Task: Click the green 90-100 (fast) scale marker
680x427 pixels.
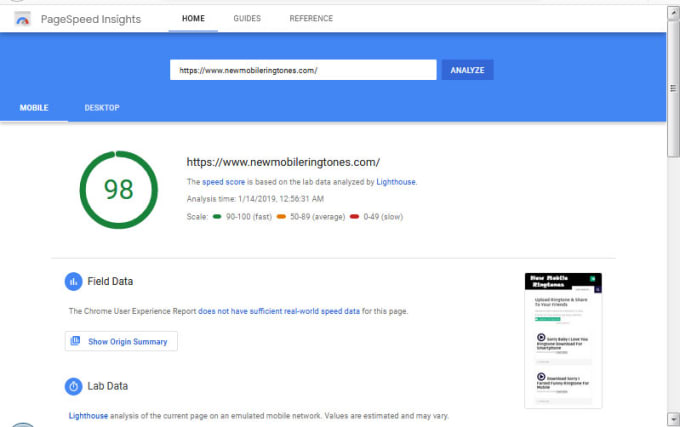Action: (x=217, y=216)
